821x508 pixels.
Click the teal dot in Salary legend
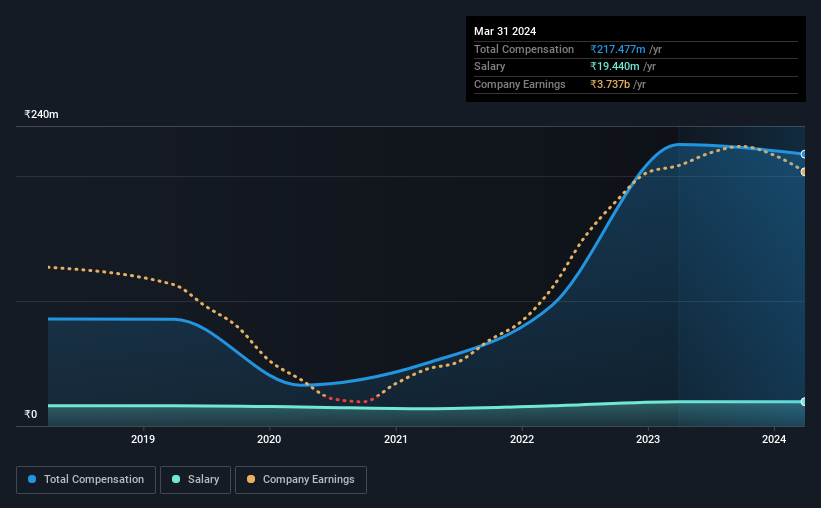(176, 479)
